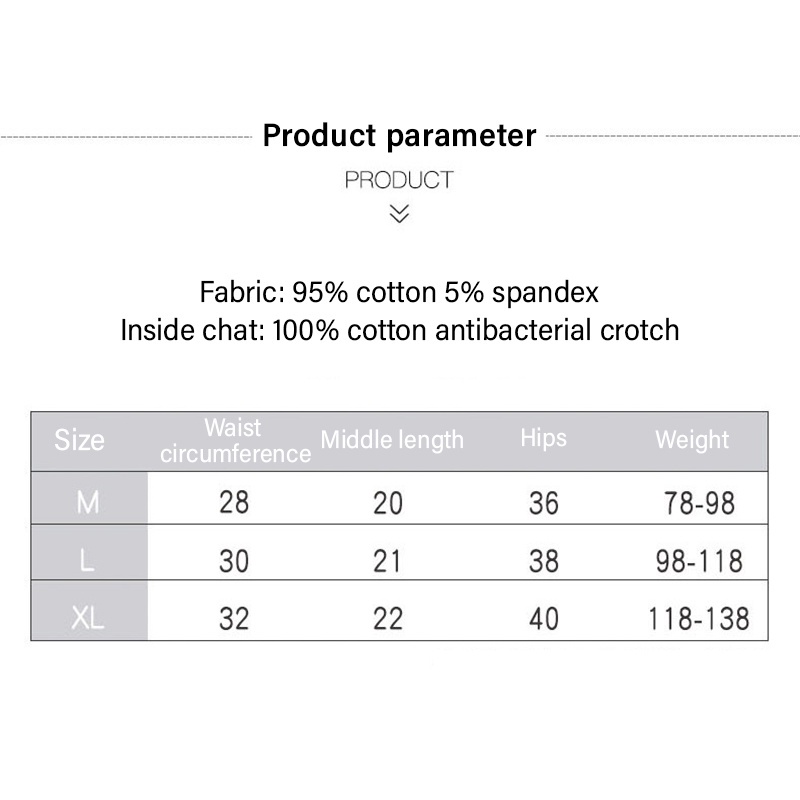Click the PRODUCT subtitle text
This screenshot has height=800, width=800.
(x=399, y=180)
